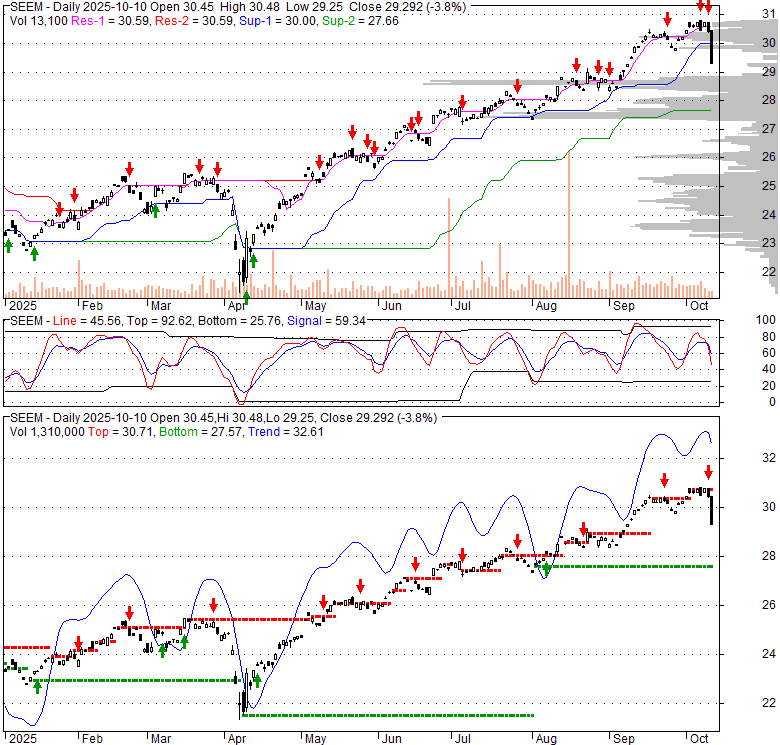The image size is (780, 745).
Task: Click the April green arrow in the bottom chart
Action: (x=257, y=681)
